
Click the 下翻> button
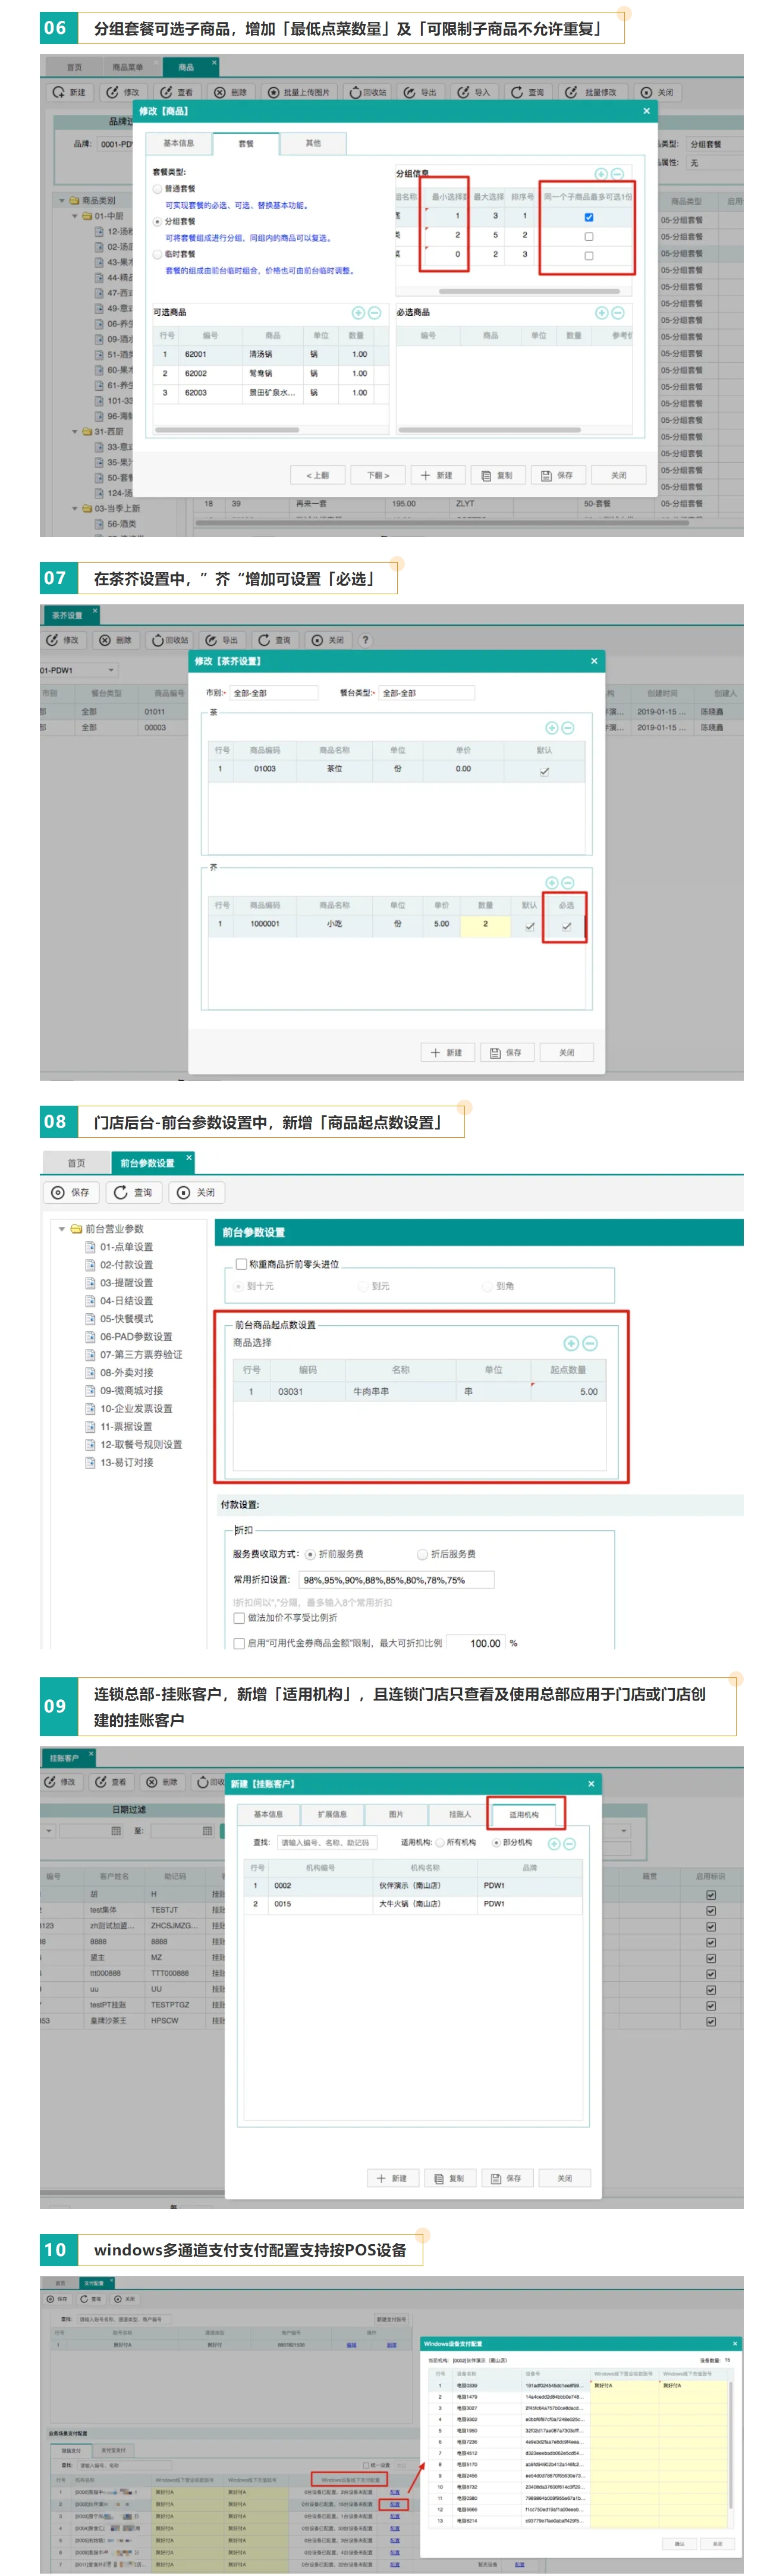tap(378, 475)
